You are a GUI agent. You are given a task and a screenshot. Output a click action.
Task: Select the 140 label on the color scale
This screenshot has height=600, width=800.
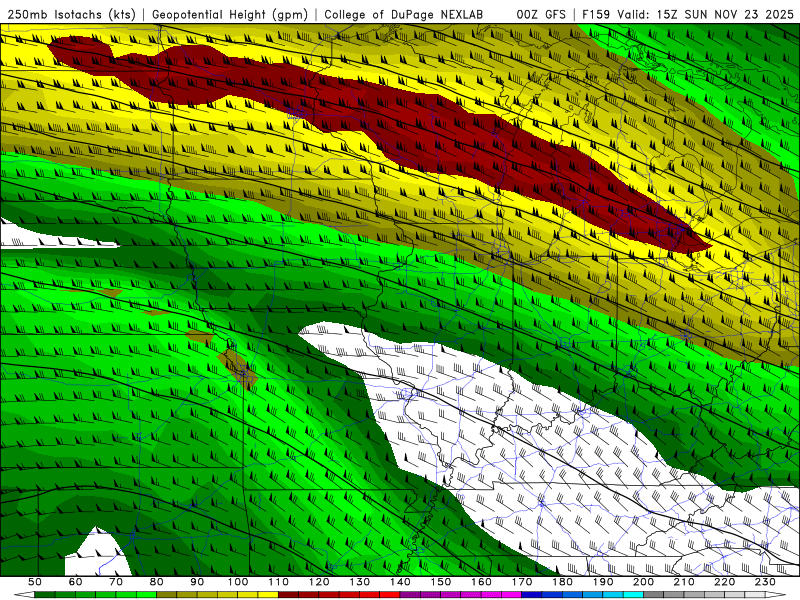(x=400, y=582)
